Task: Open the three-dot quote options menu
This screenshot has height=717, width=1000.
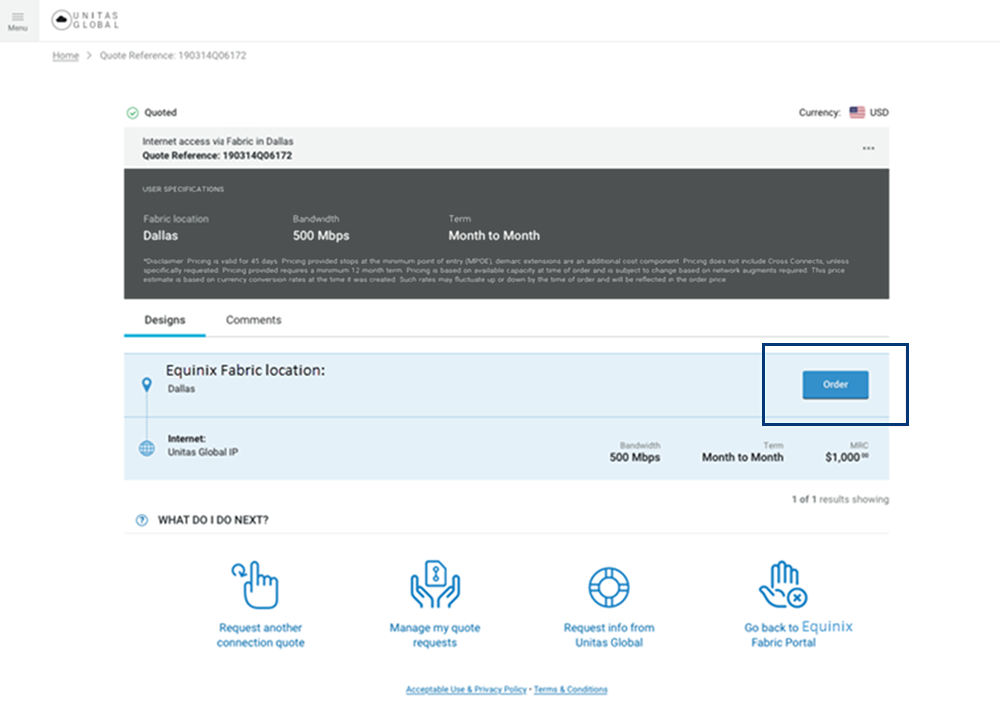Action: (868, 148)
